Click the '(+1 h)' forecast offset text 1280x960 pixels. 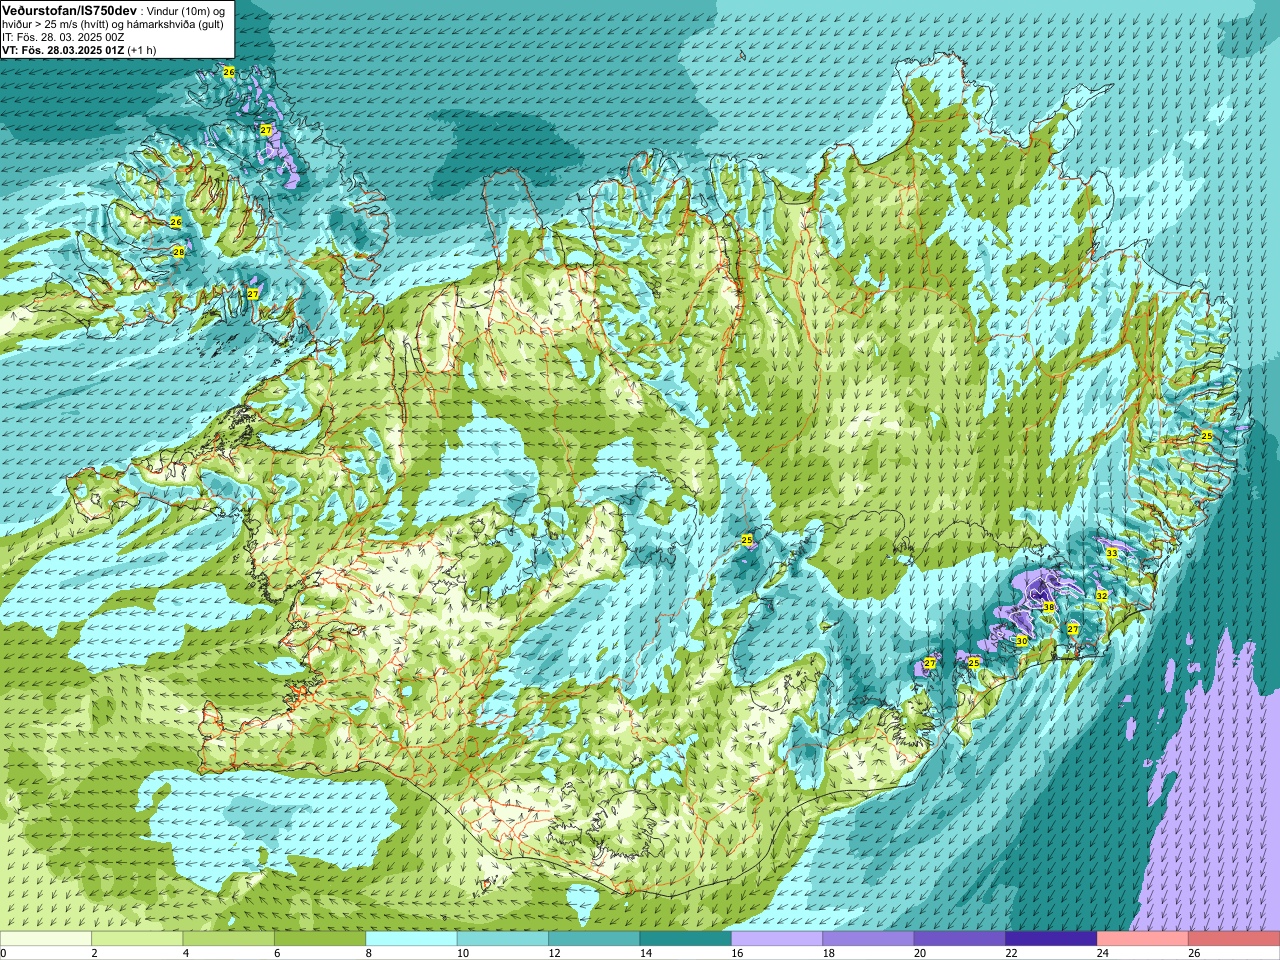point(142,50)
